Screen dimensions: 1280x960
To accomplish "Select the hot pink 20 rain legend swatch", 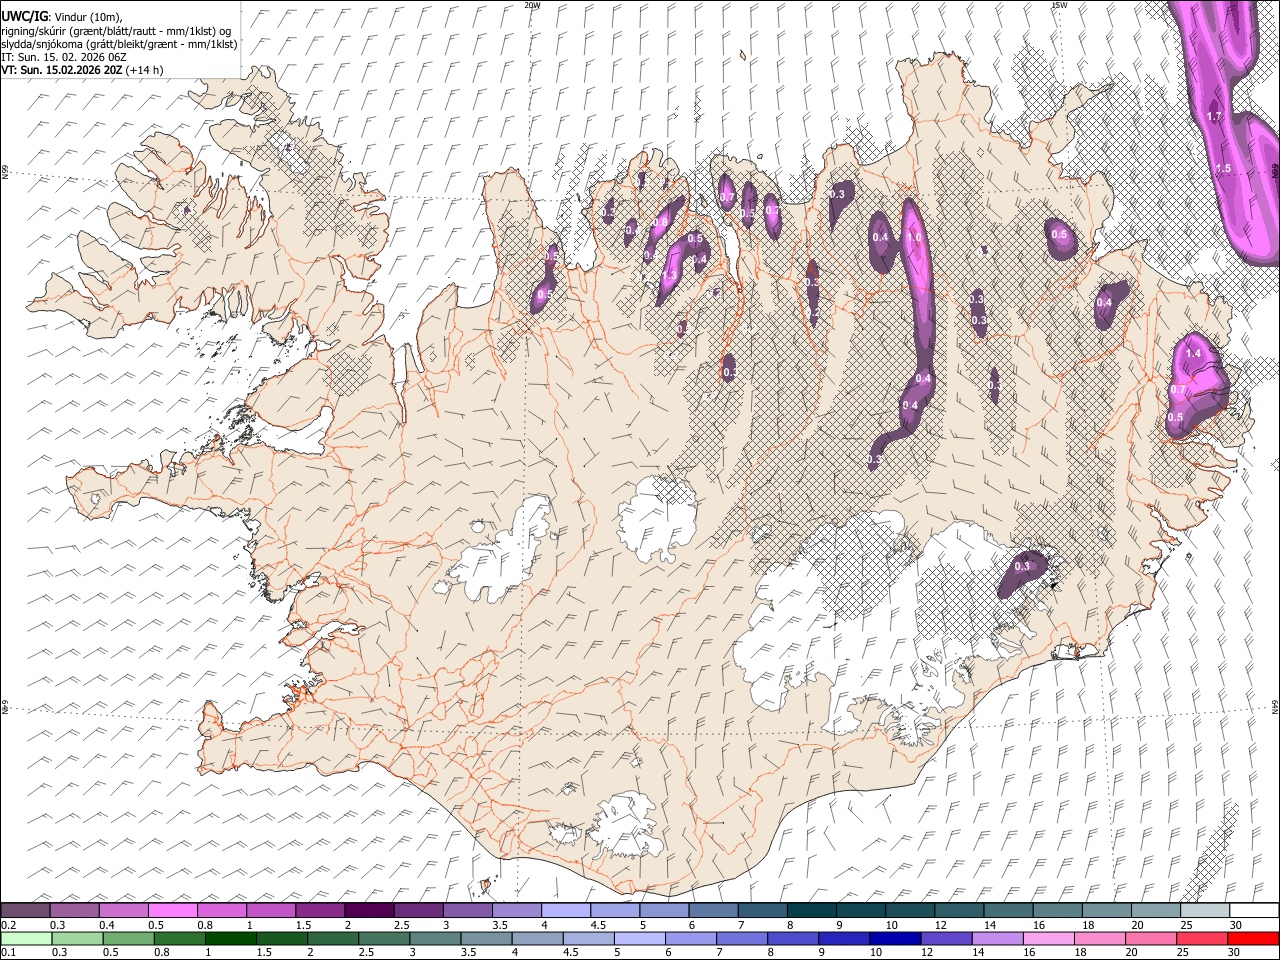I will pos(1150,938).
